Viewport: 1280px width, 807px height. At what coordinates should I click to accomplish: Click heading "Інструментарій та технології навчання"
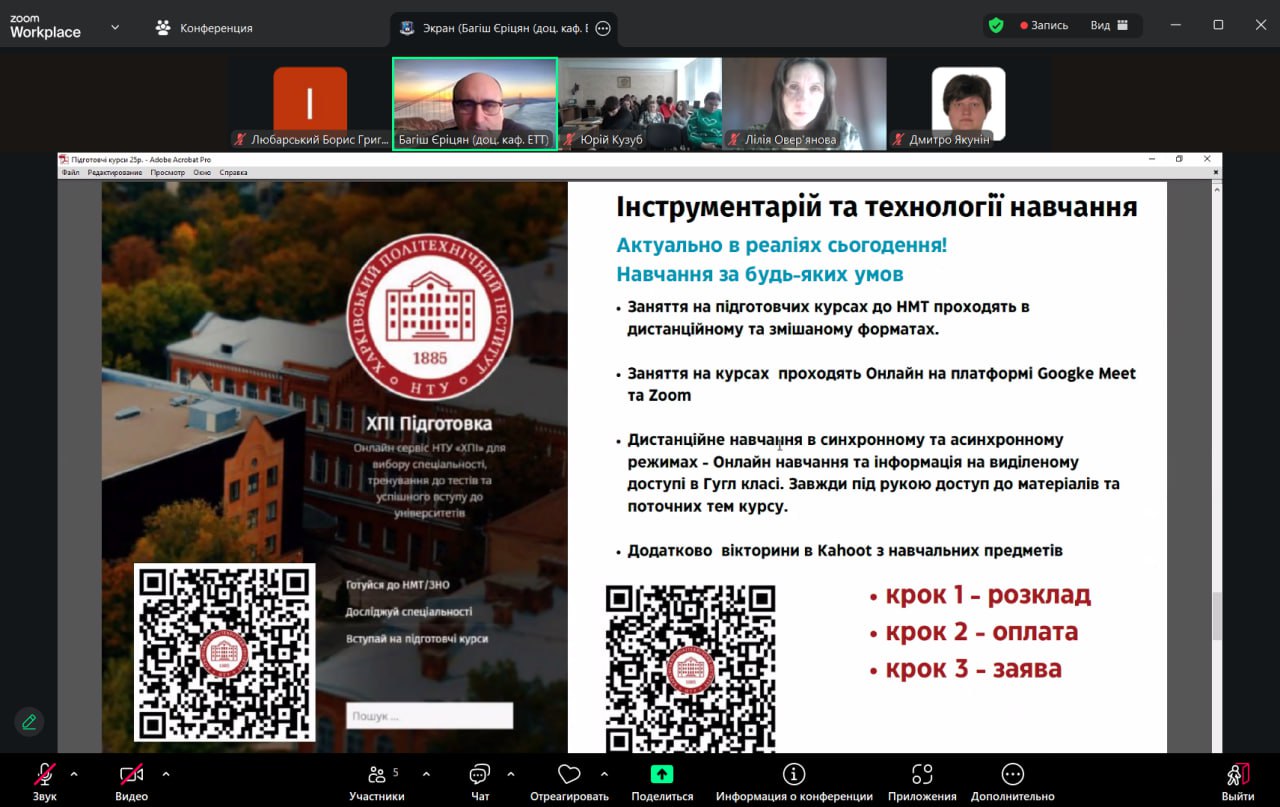tap(877, 207)
